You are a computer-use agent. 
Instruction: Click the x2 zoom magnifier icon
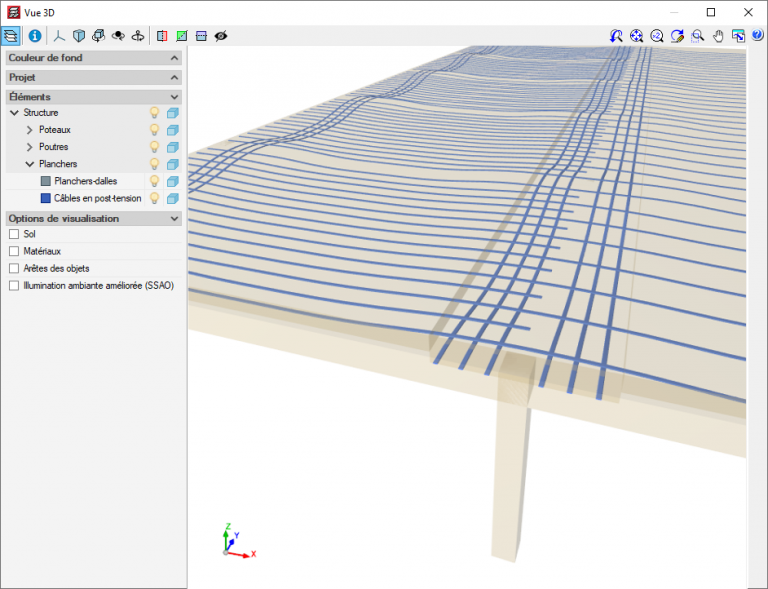tap(657, 36)
